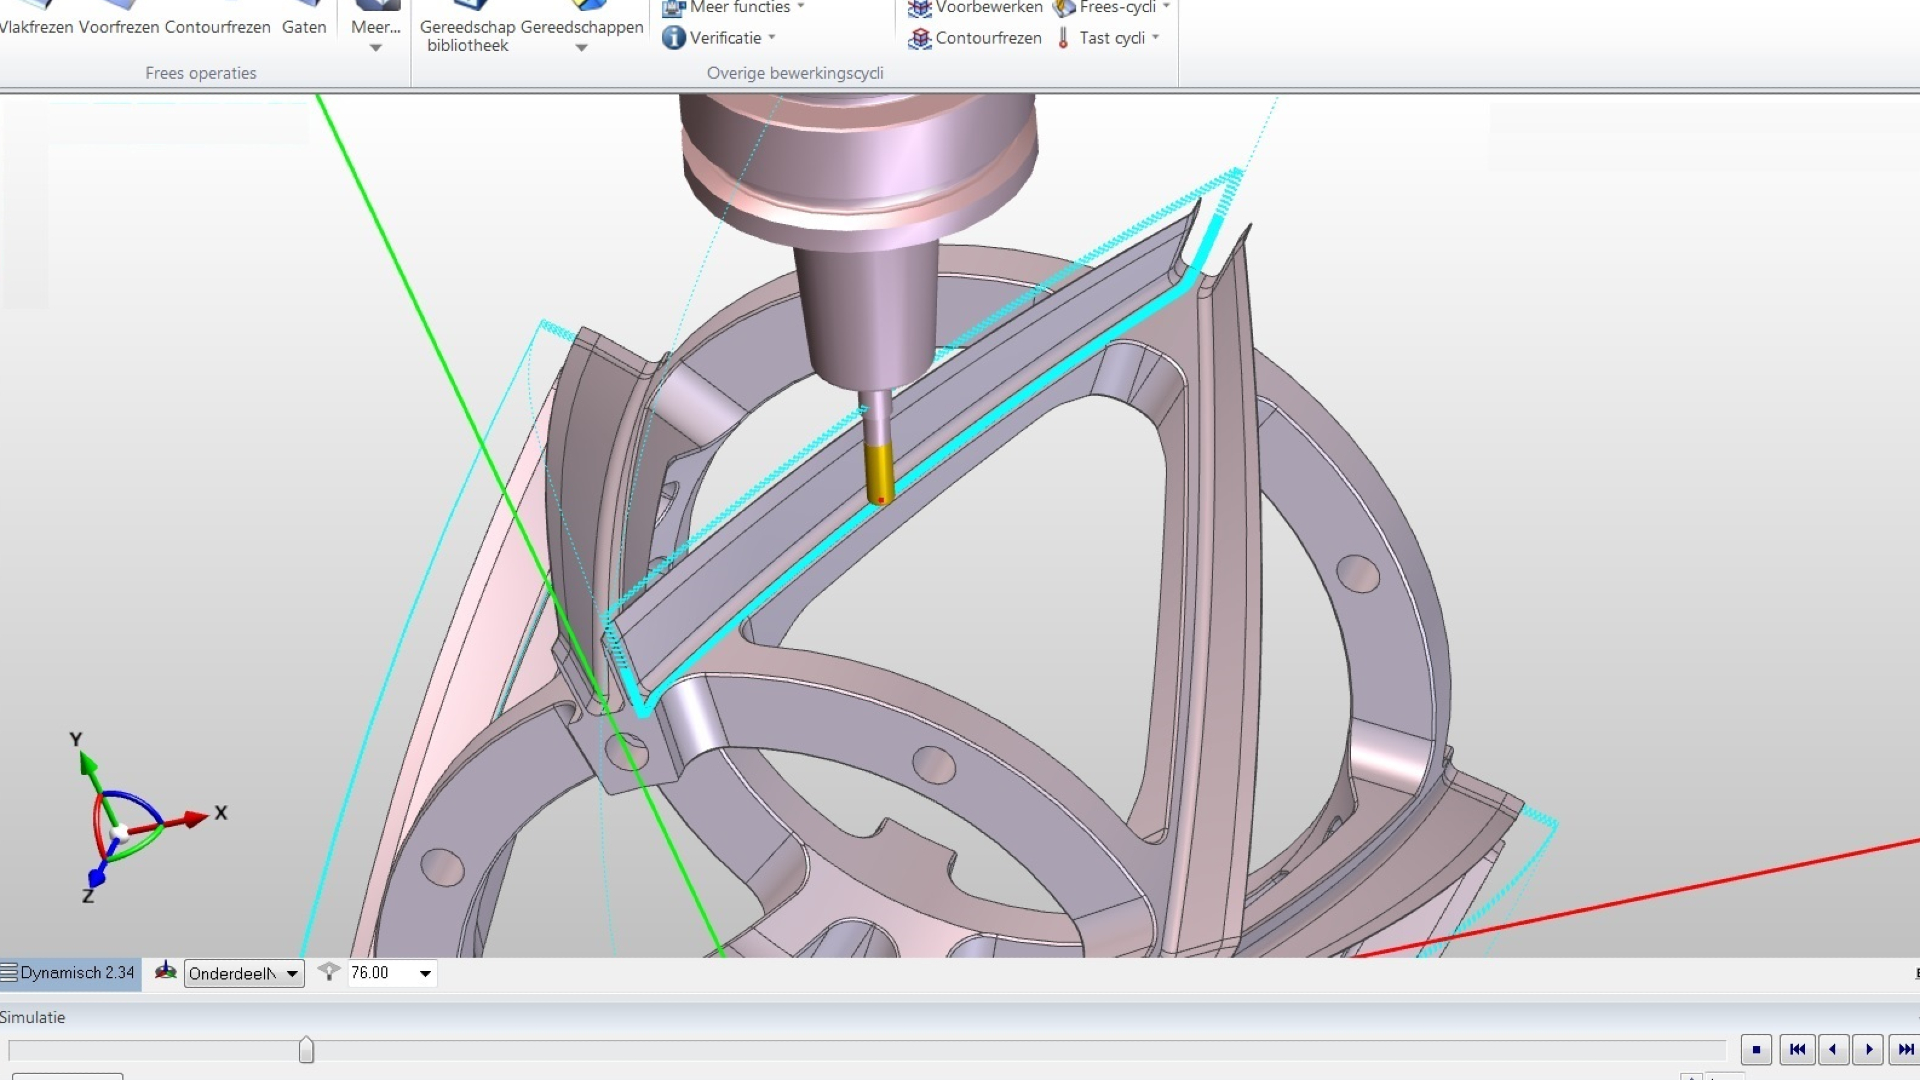Click the Simulatie speed slider handle

click(306, 1049)
